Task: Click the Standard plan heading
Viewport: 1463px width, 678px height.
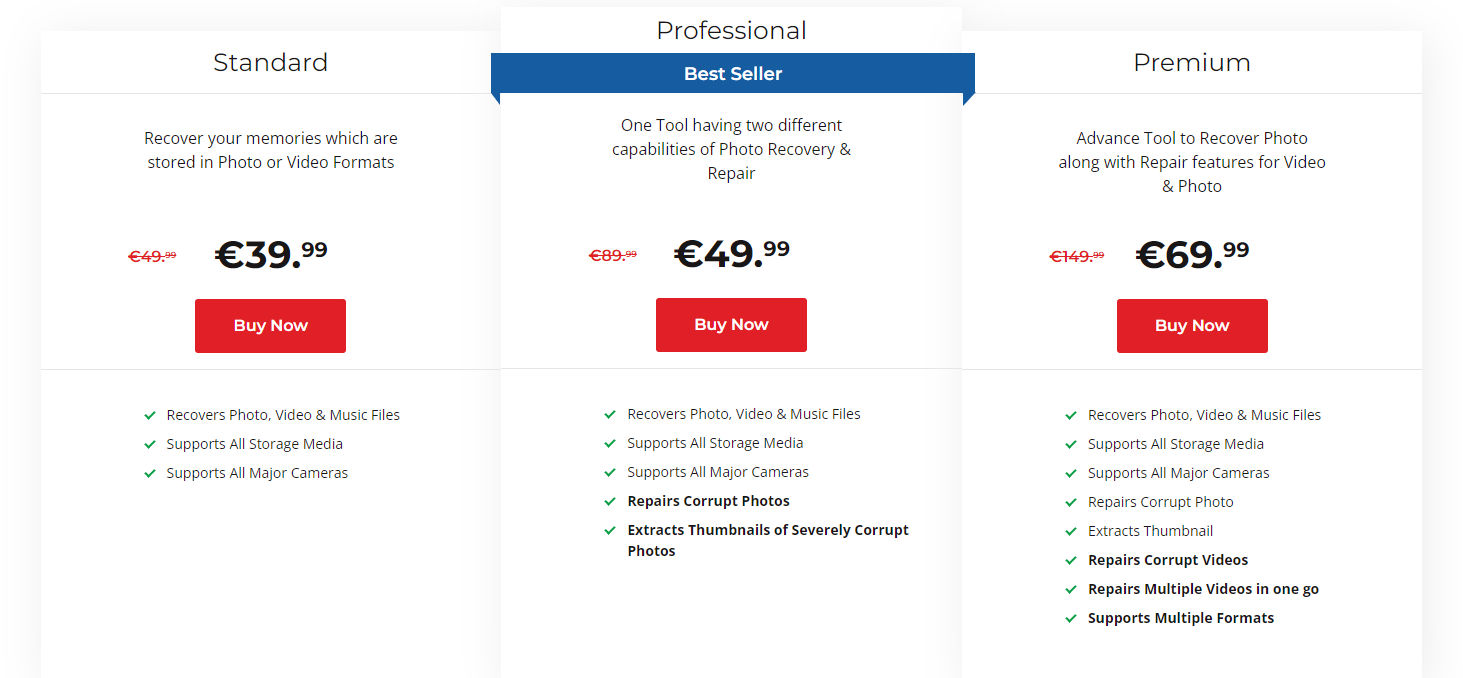Action: (x=270, y=62)
